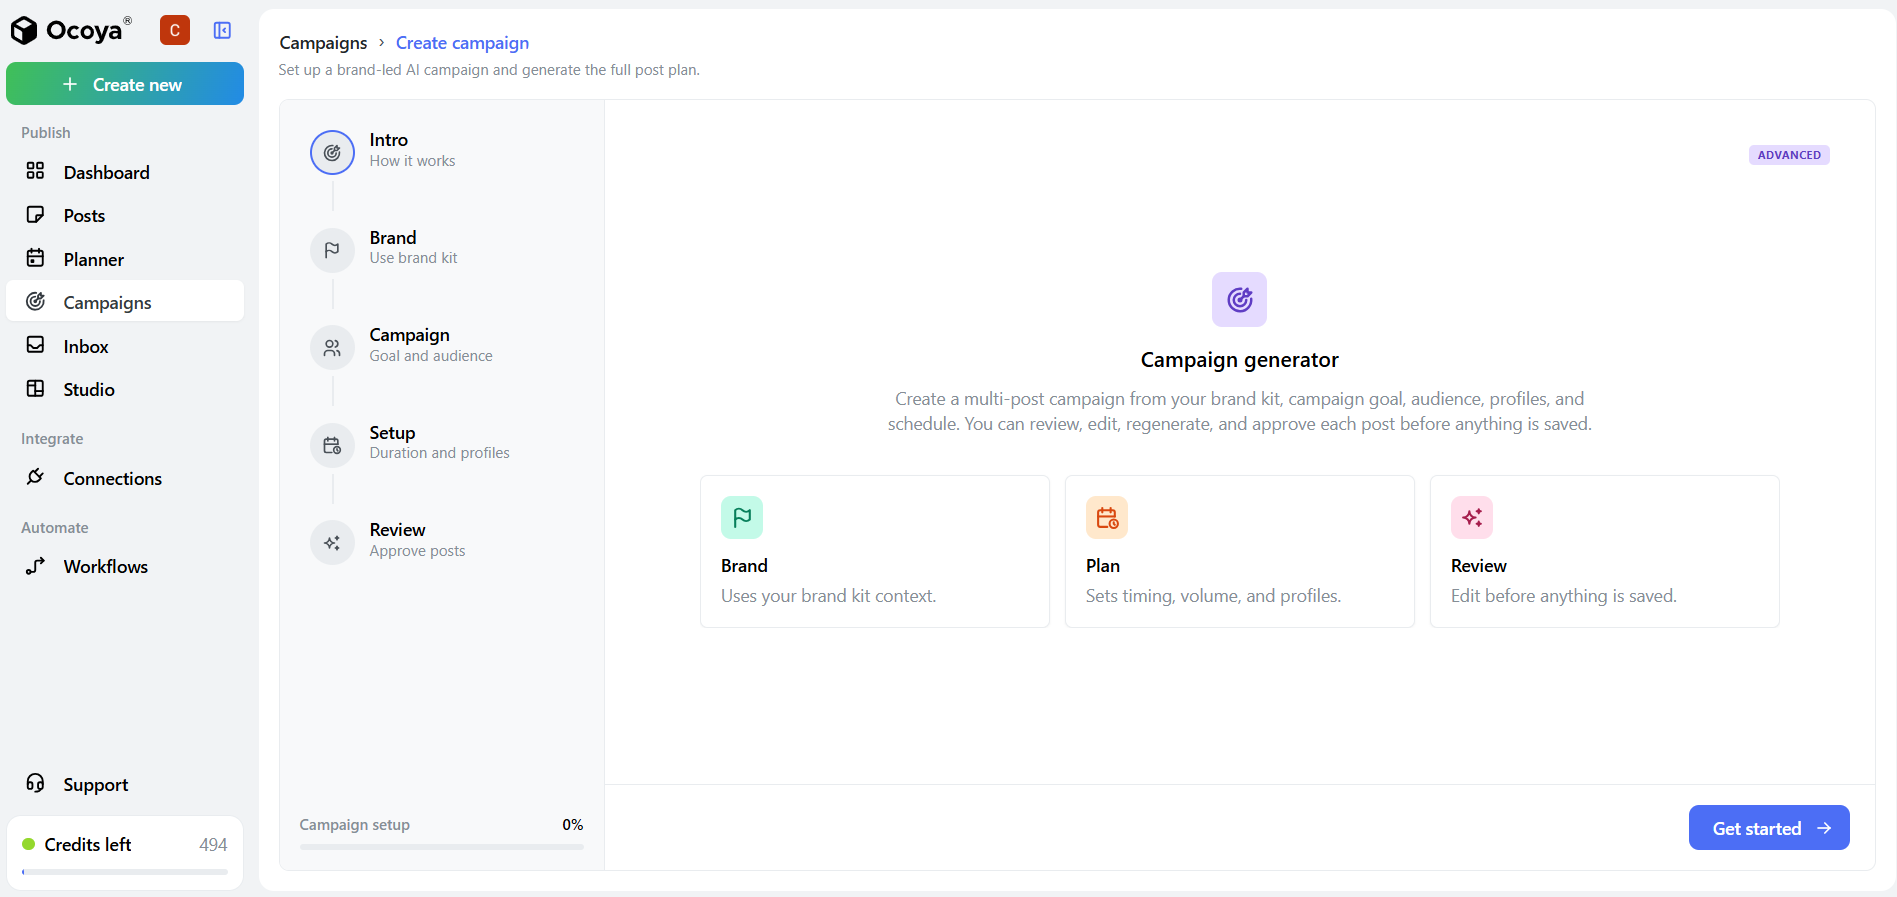Click the Support link

125,784
